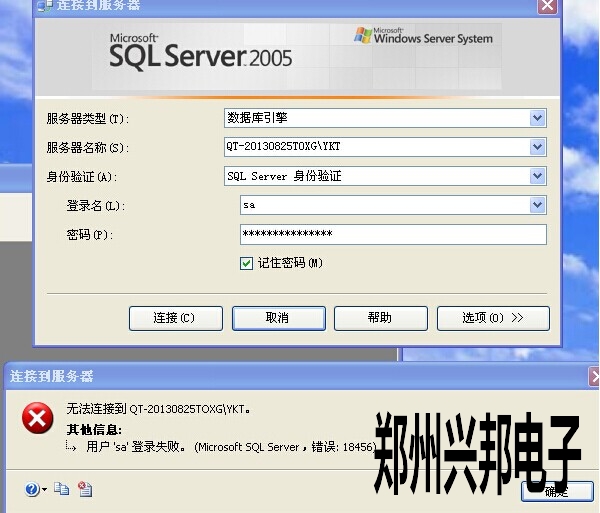Click the red error X icon

pos(38,419)
